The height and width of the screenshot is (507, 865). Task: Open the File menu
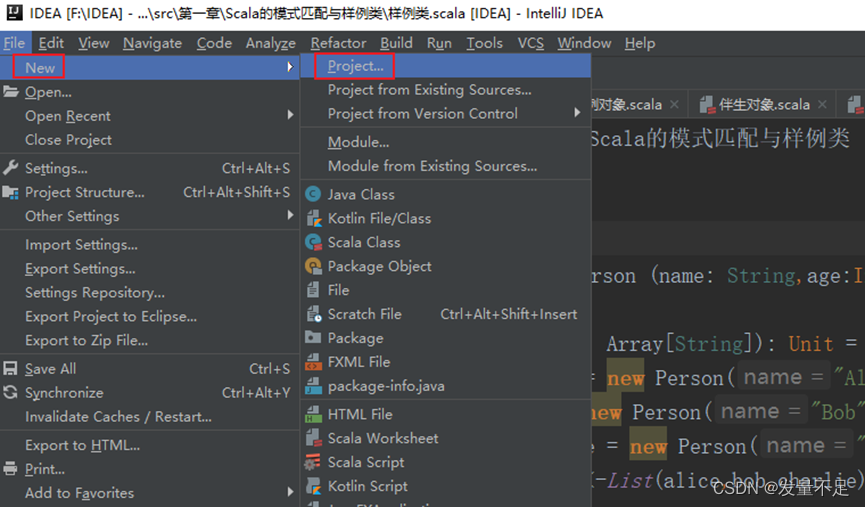point(14,43)
